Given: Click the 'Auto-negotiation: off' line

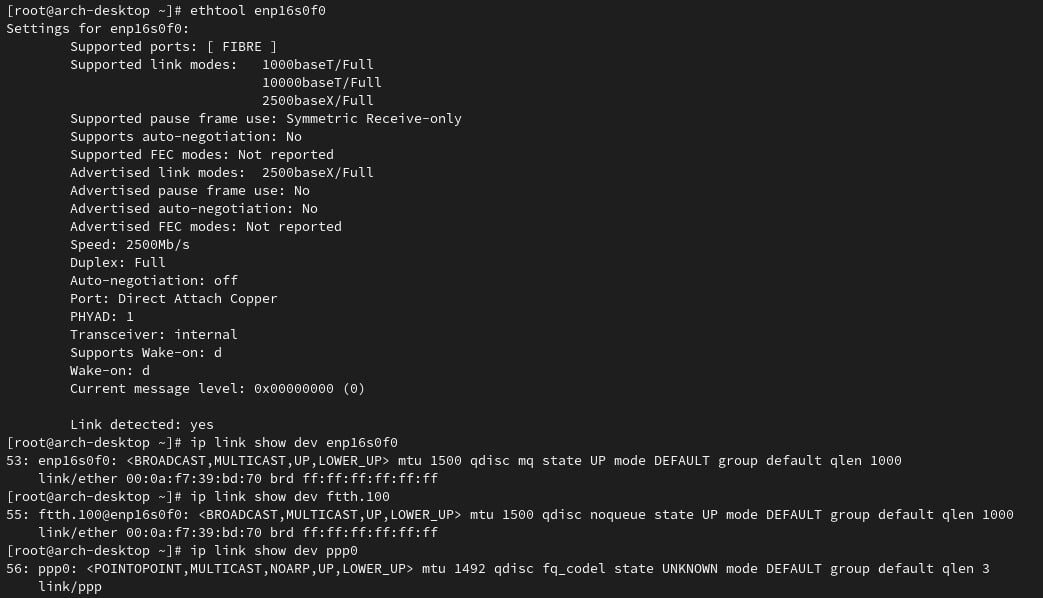Looking at the screenshot, I should pos(154,280).
